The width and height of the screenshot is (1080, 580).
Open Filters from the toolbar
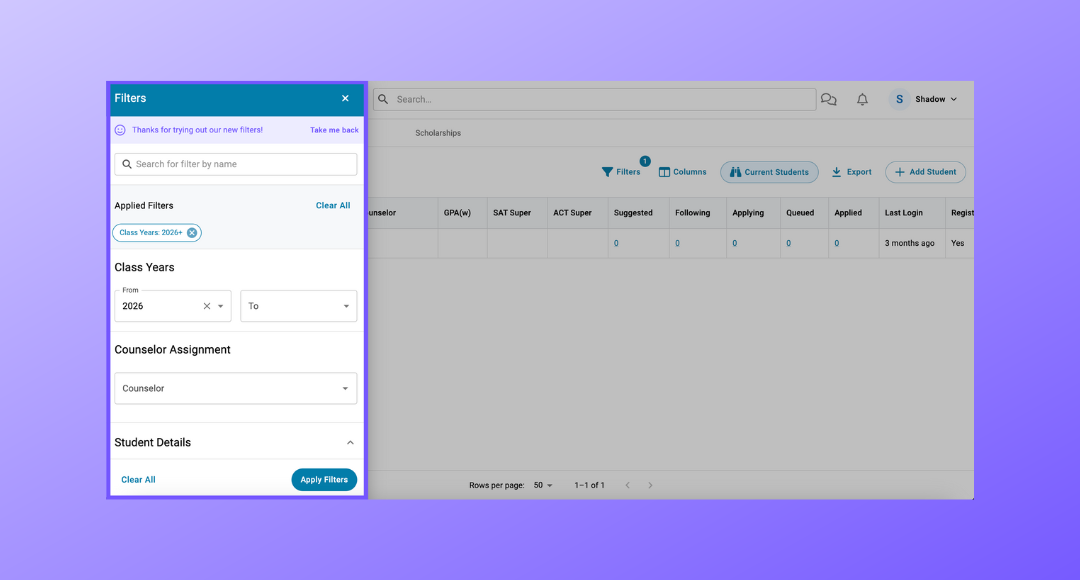click(x=621, y=172)
